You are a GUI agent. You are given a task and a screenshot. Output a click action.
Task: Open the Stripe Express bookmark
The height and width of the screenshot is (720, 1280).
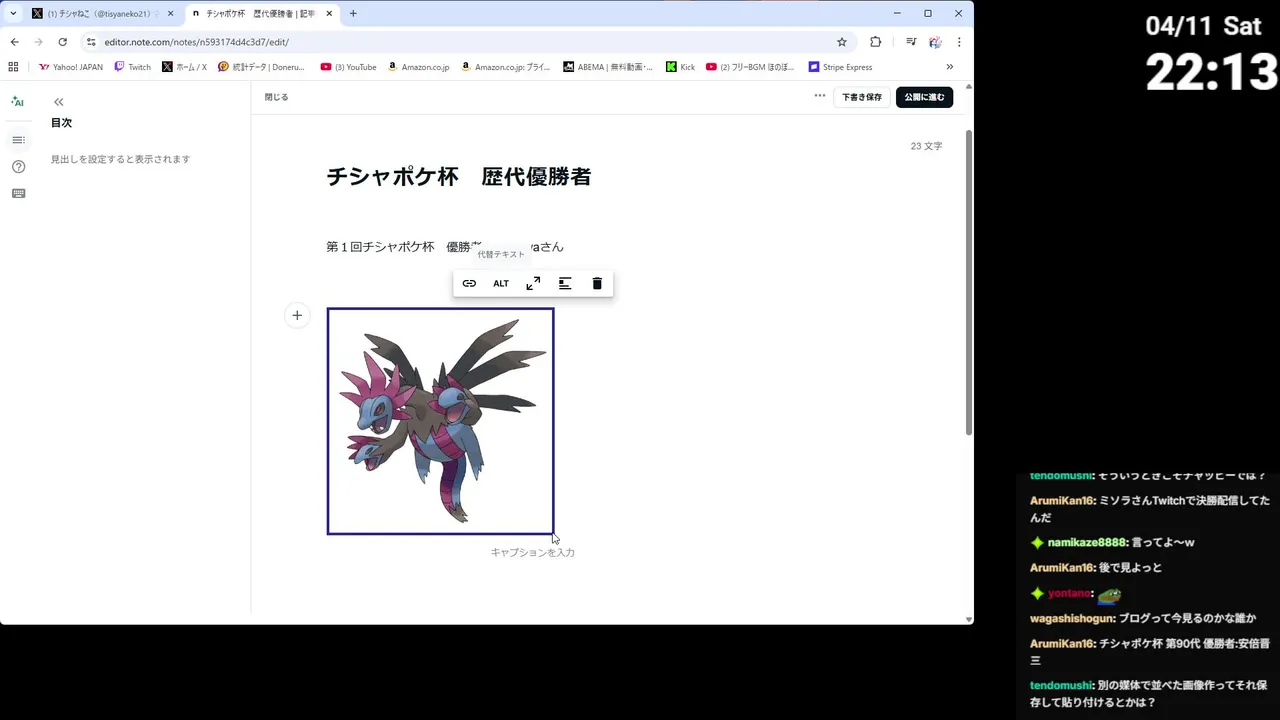840,67
